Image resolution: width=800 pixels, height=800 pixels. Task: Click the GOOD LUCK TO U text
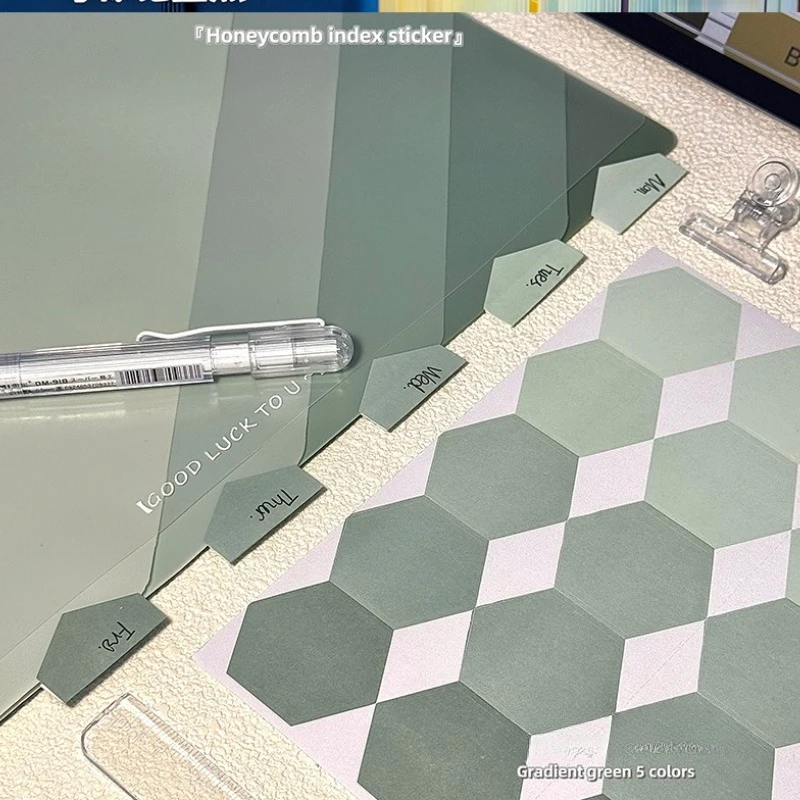(x=224, y=443)
